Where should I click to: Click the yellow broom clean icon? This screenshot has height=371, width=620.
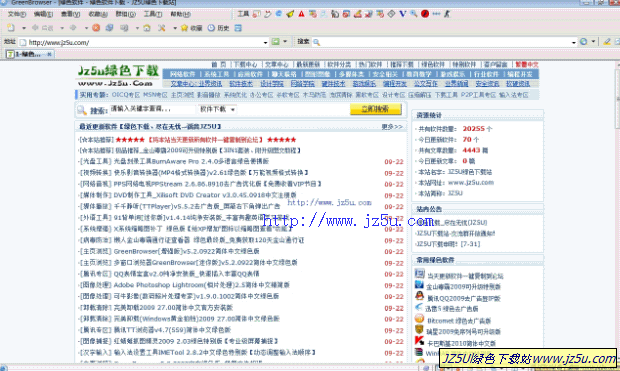(x=290, y=14)
